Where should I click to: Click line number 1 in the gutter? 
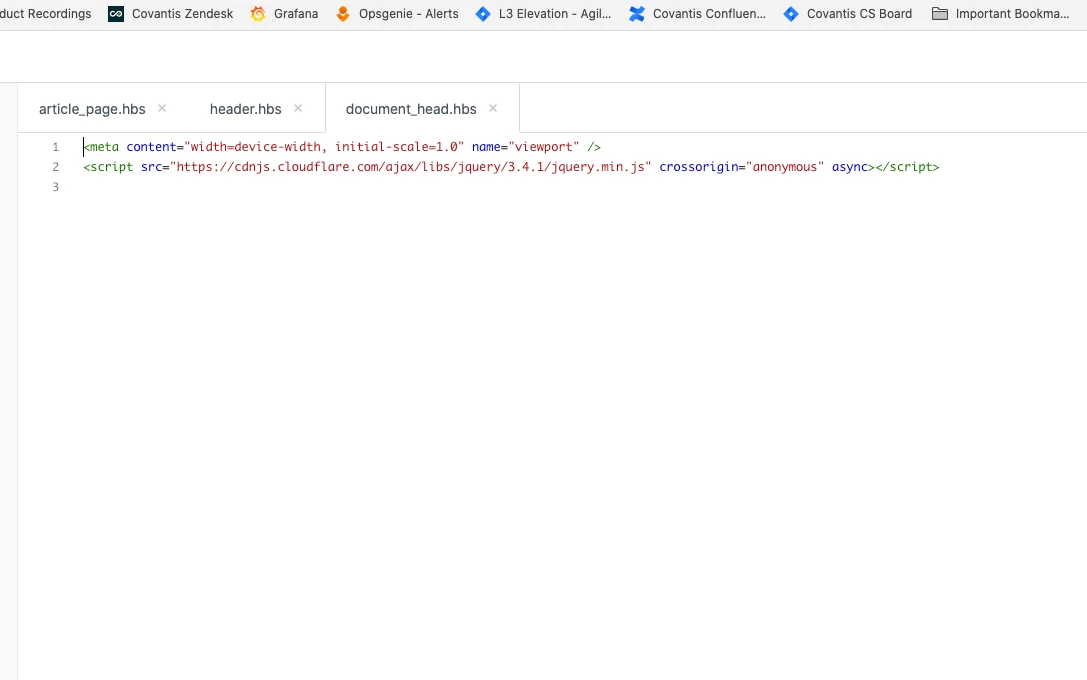tap(55, 147)
